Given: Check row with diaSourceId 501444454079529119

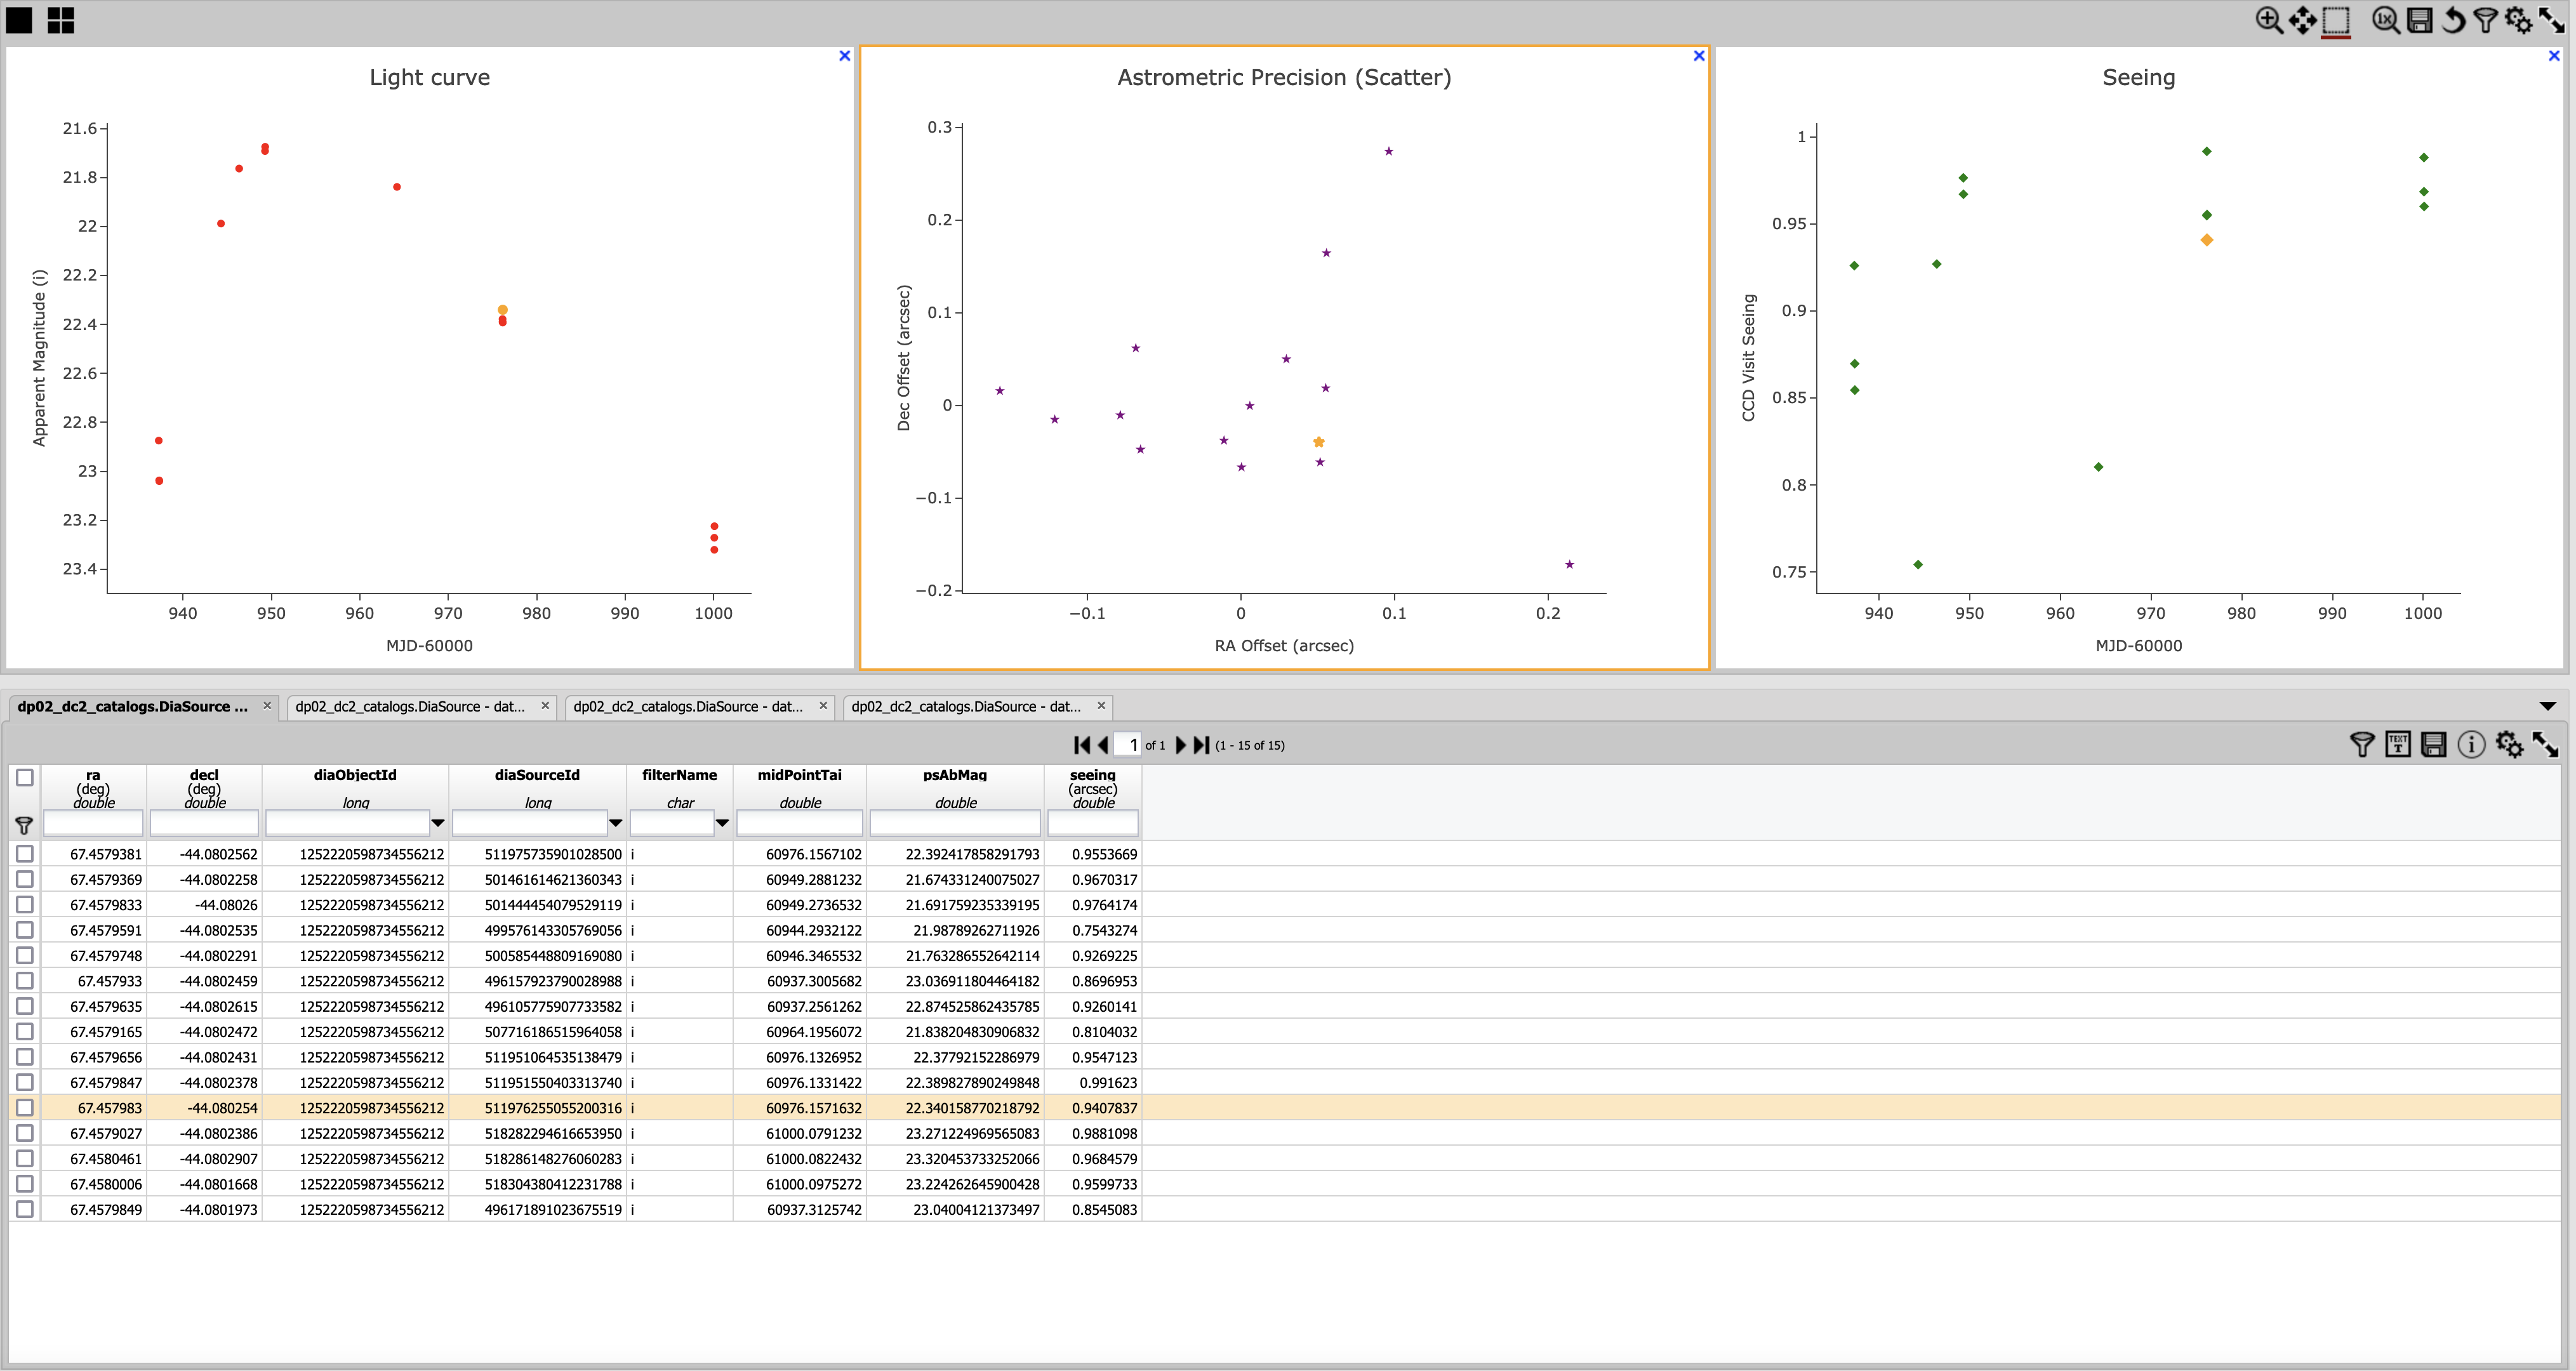Looking at the screenshot, I should 25,905.
